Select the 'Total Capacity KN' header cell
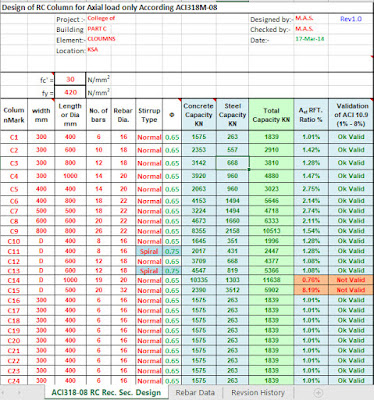The height and width of the screenshot is (400, 374). click(x=271, y=115)
